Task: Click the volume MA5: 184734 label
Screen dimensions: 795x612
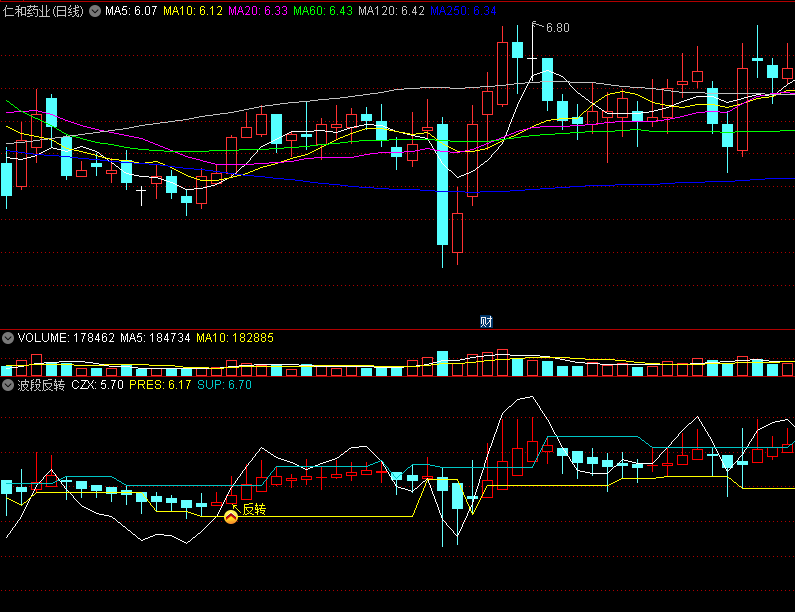Action: (x=155, y=338)
